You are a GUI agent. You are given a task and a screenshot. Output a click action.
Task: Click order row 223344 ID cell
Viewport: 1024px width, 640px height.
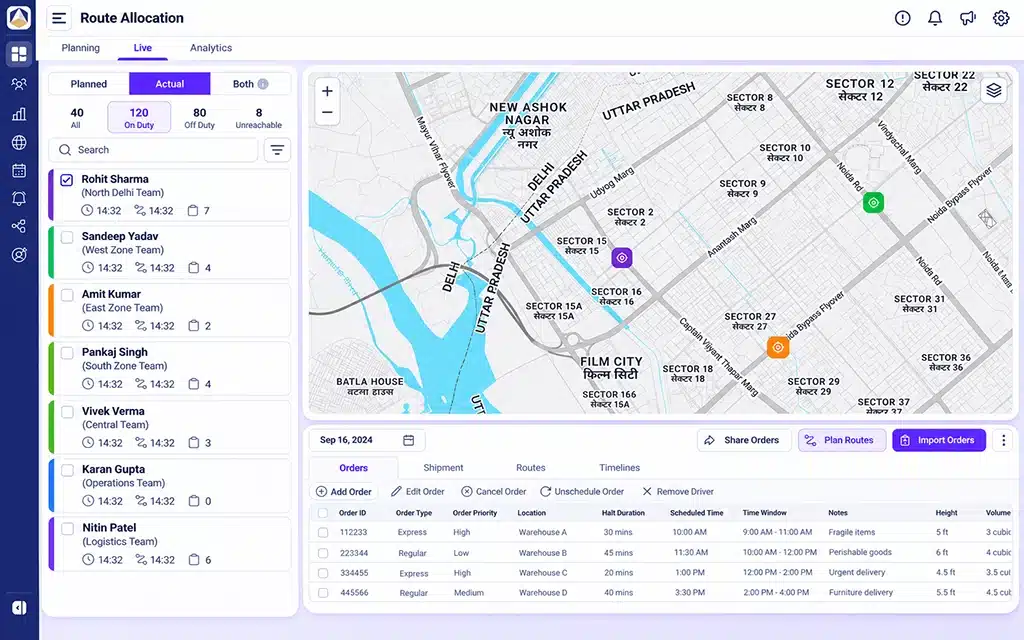pyautogui.click(x=354, y=553)
